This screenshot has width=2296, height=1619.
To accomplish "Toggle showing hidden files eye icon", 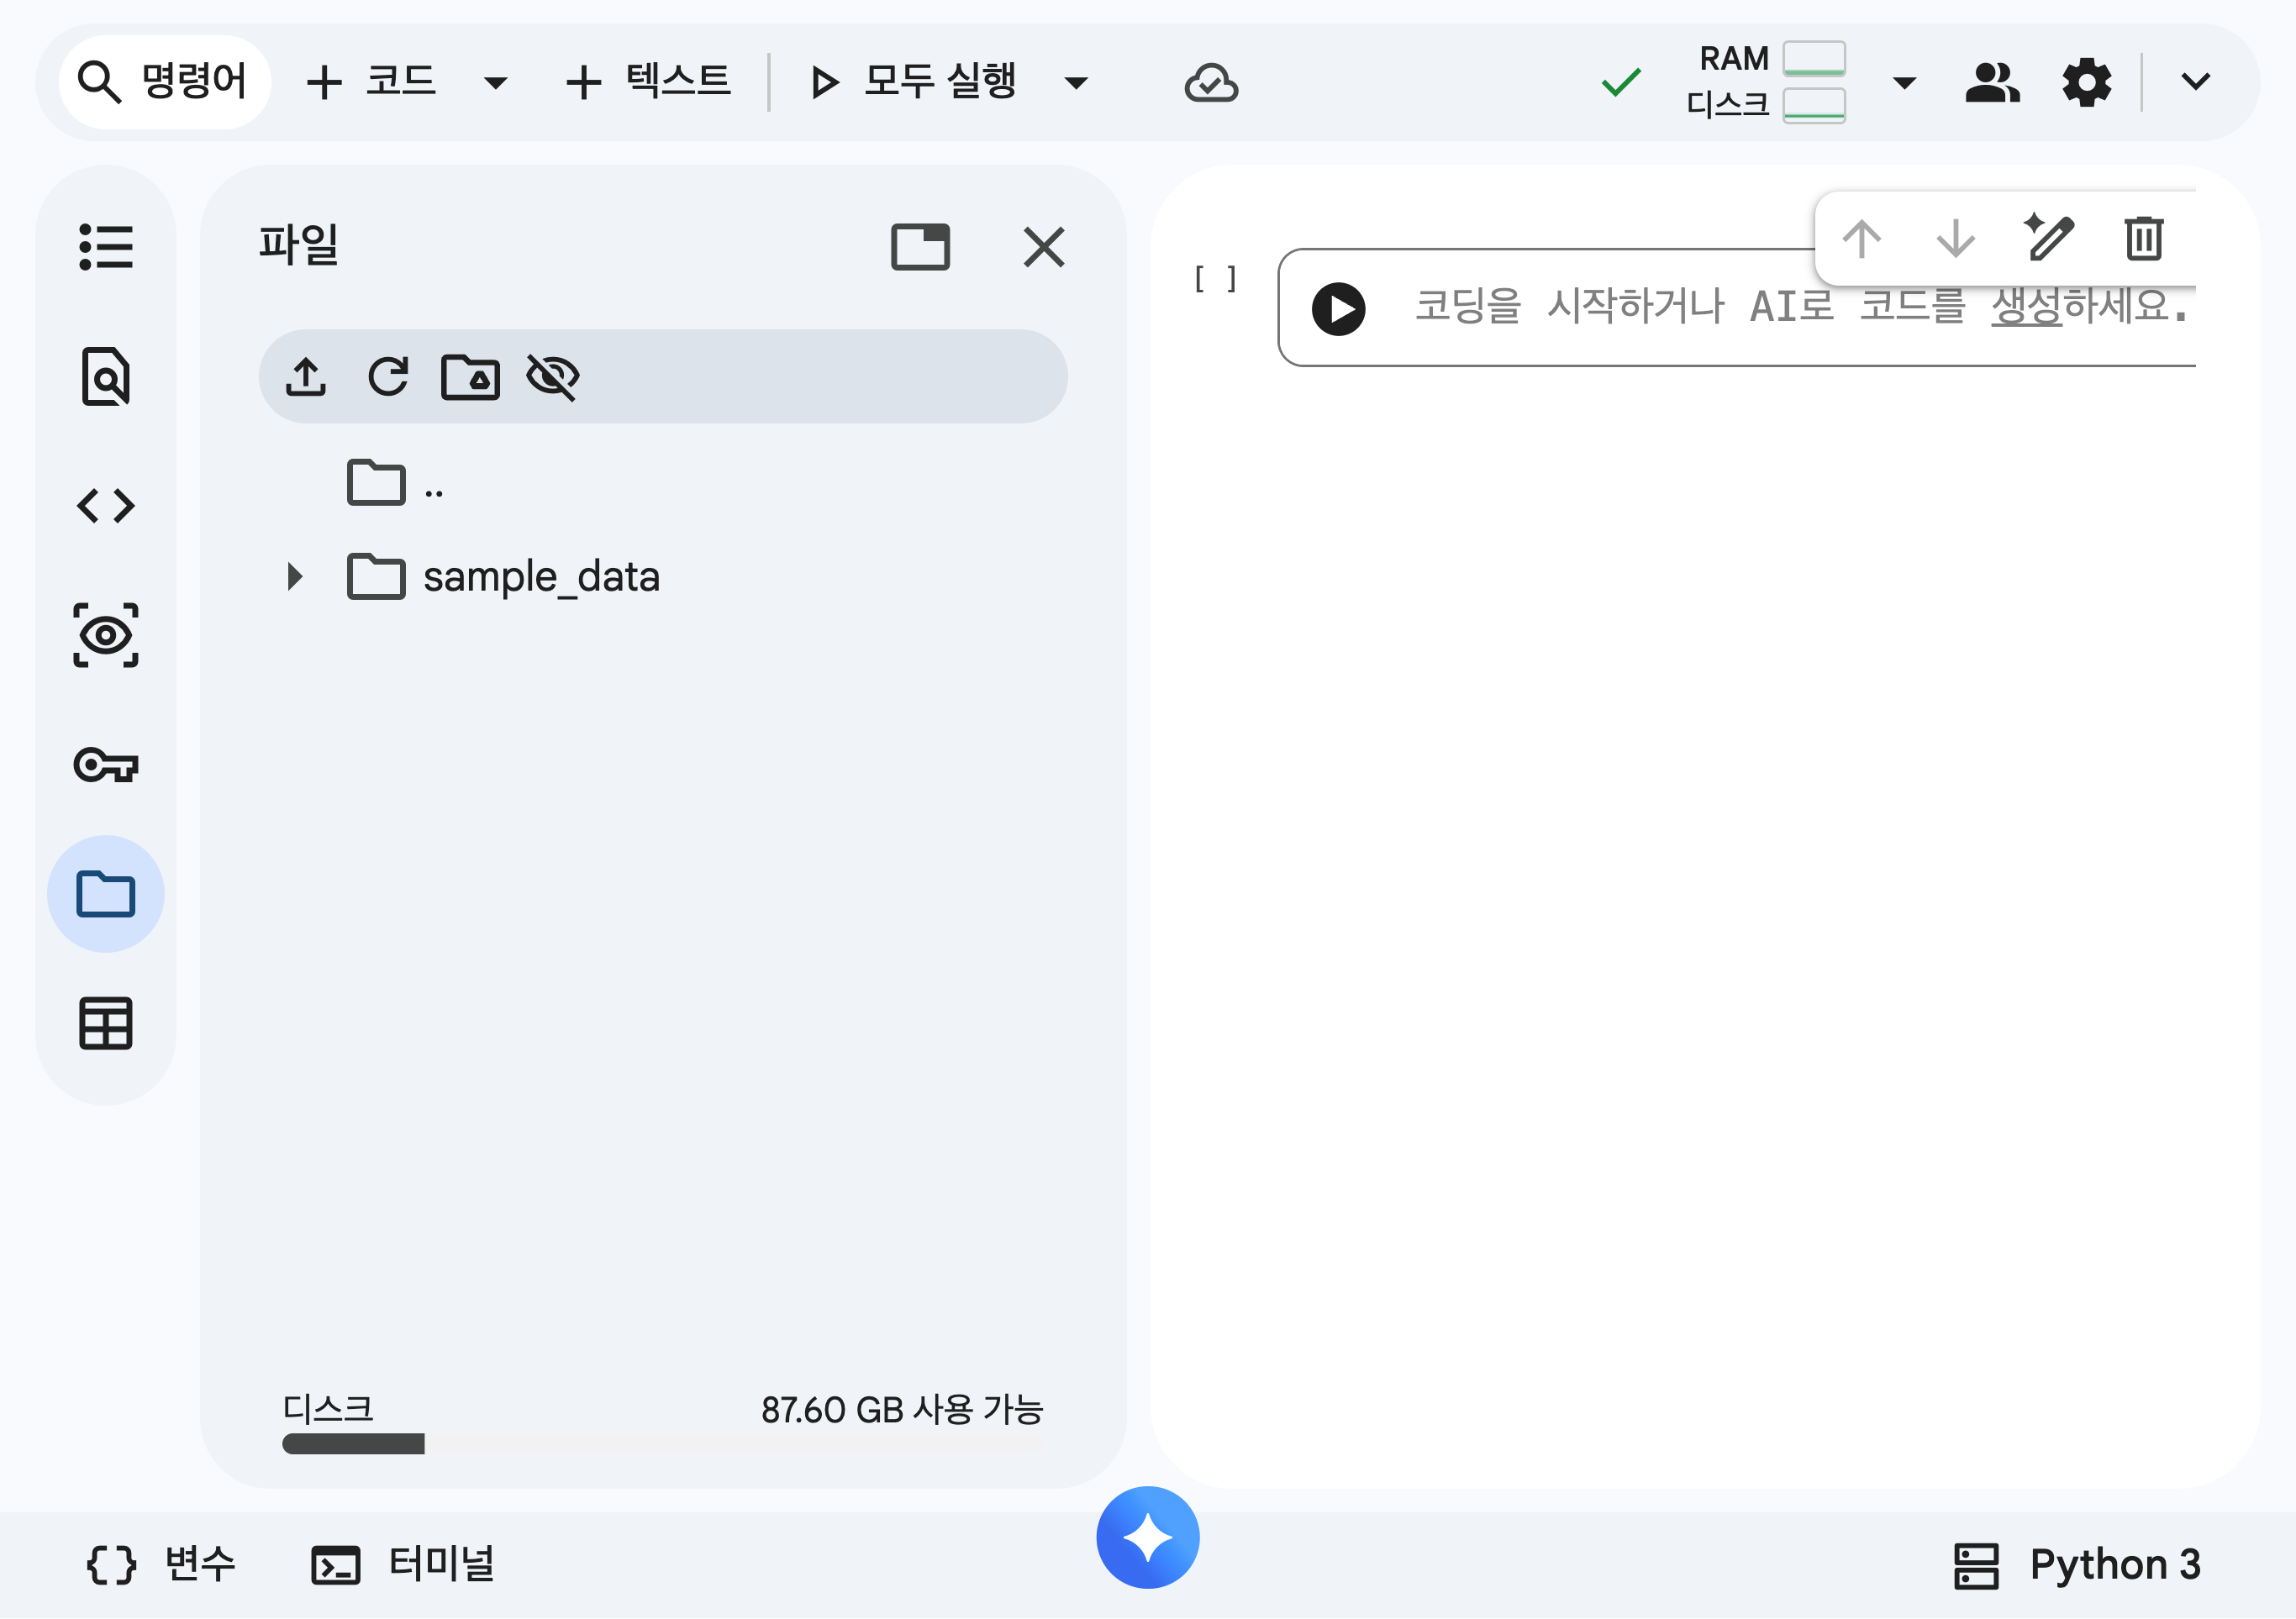I will pos(553,377).
